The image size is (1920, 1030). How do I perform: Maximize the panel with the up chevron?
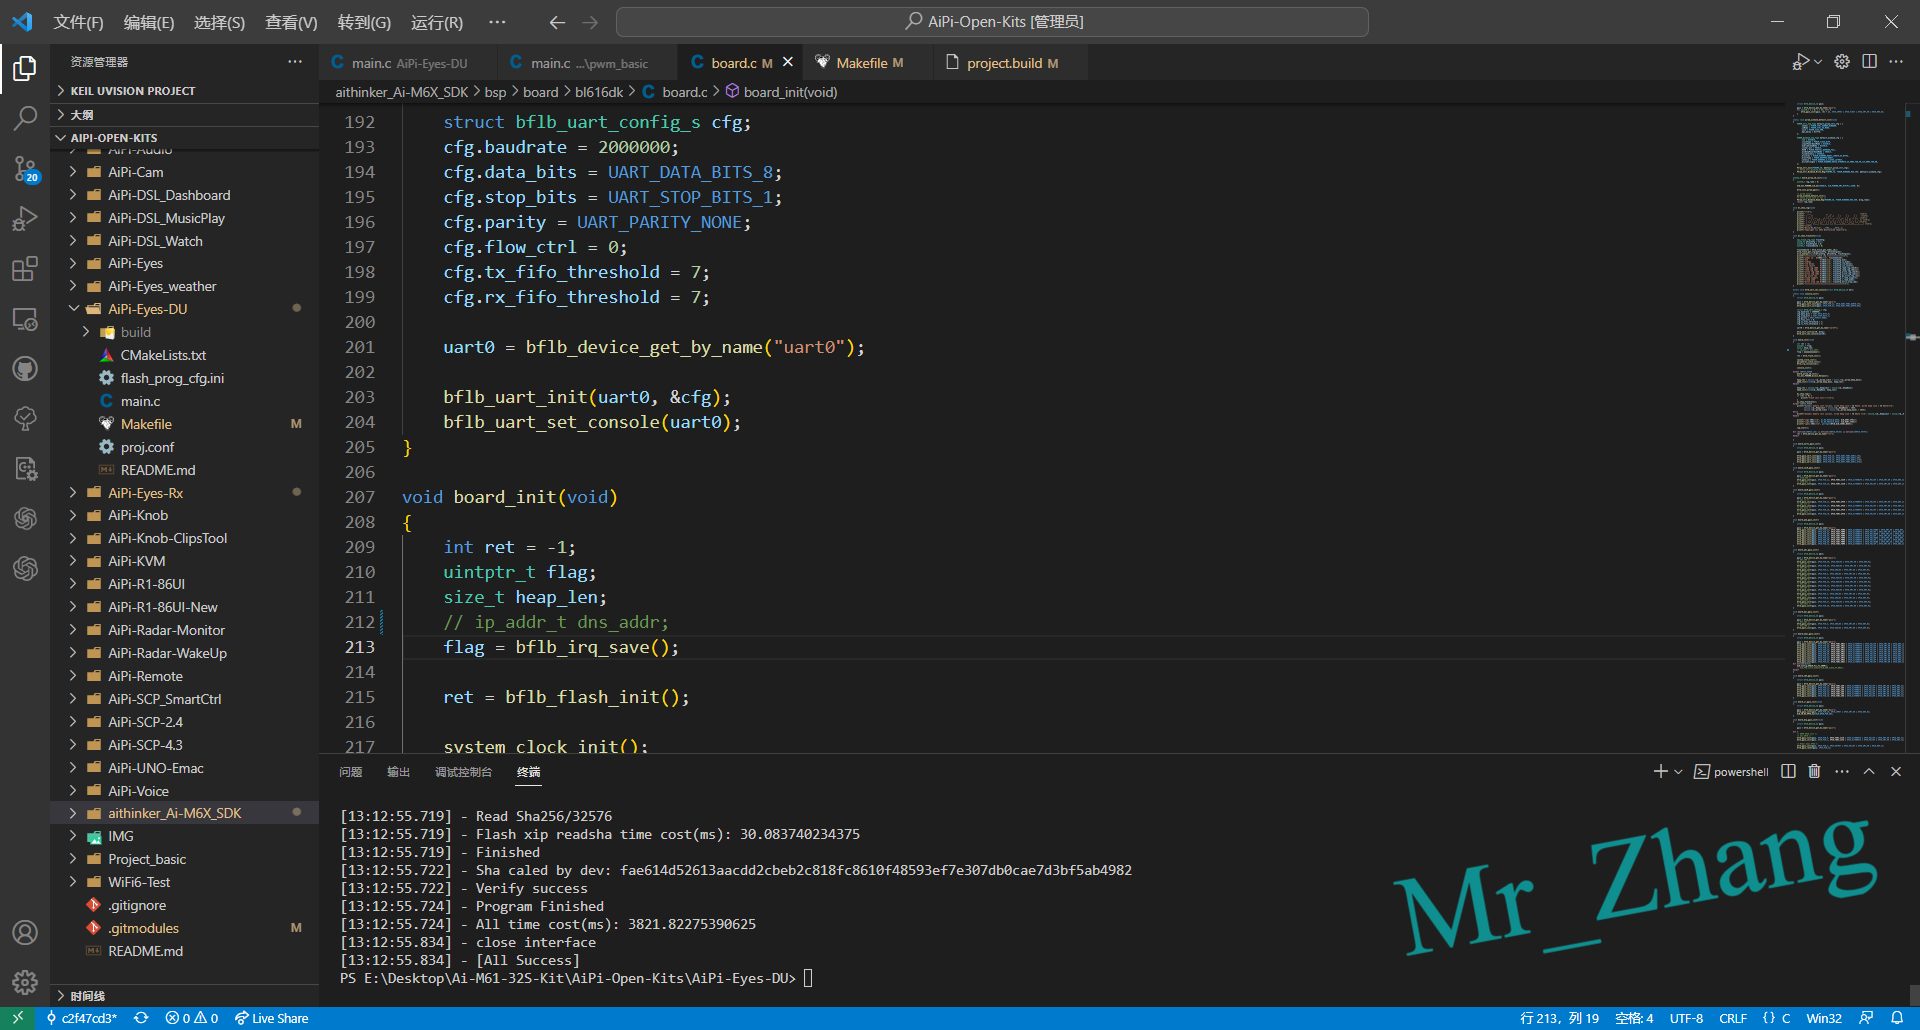tap(1869, 771)
